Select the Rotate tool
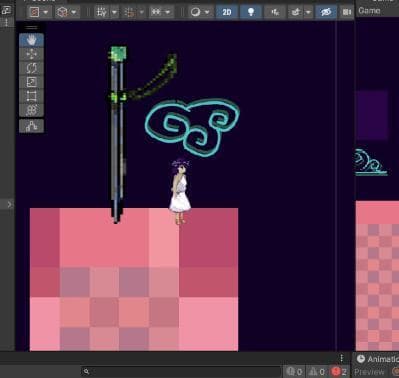 point(31,68)
